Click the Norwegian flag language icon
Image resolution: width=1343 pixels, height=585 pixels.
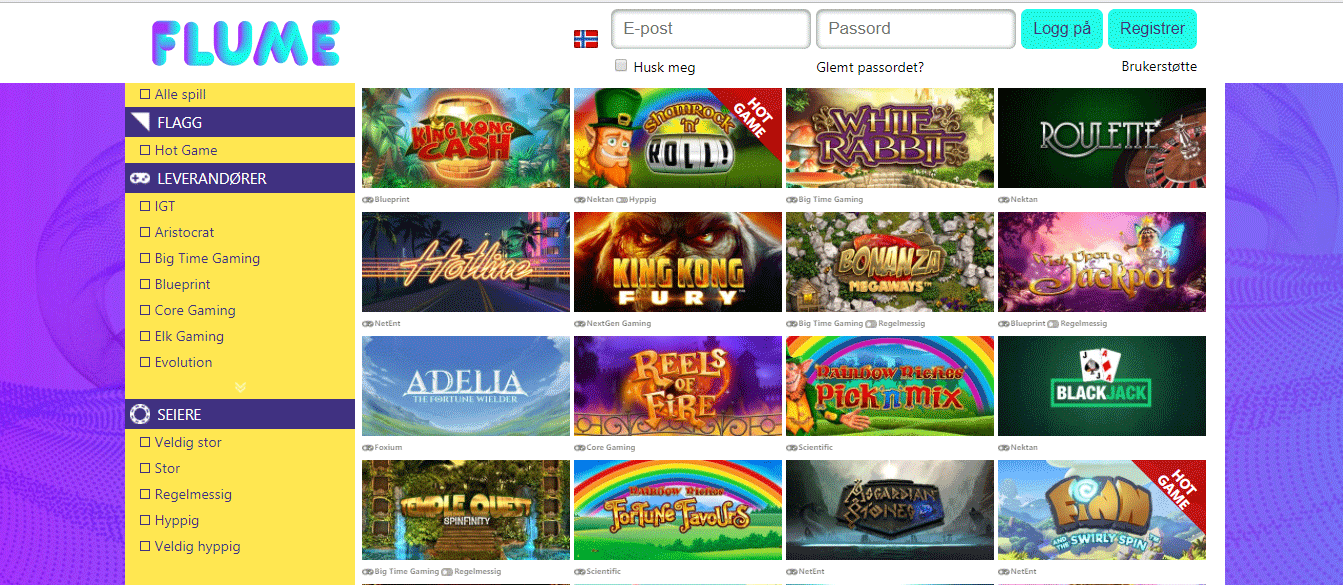586,39
